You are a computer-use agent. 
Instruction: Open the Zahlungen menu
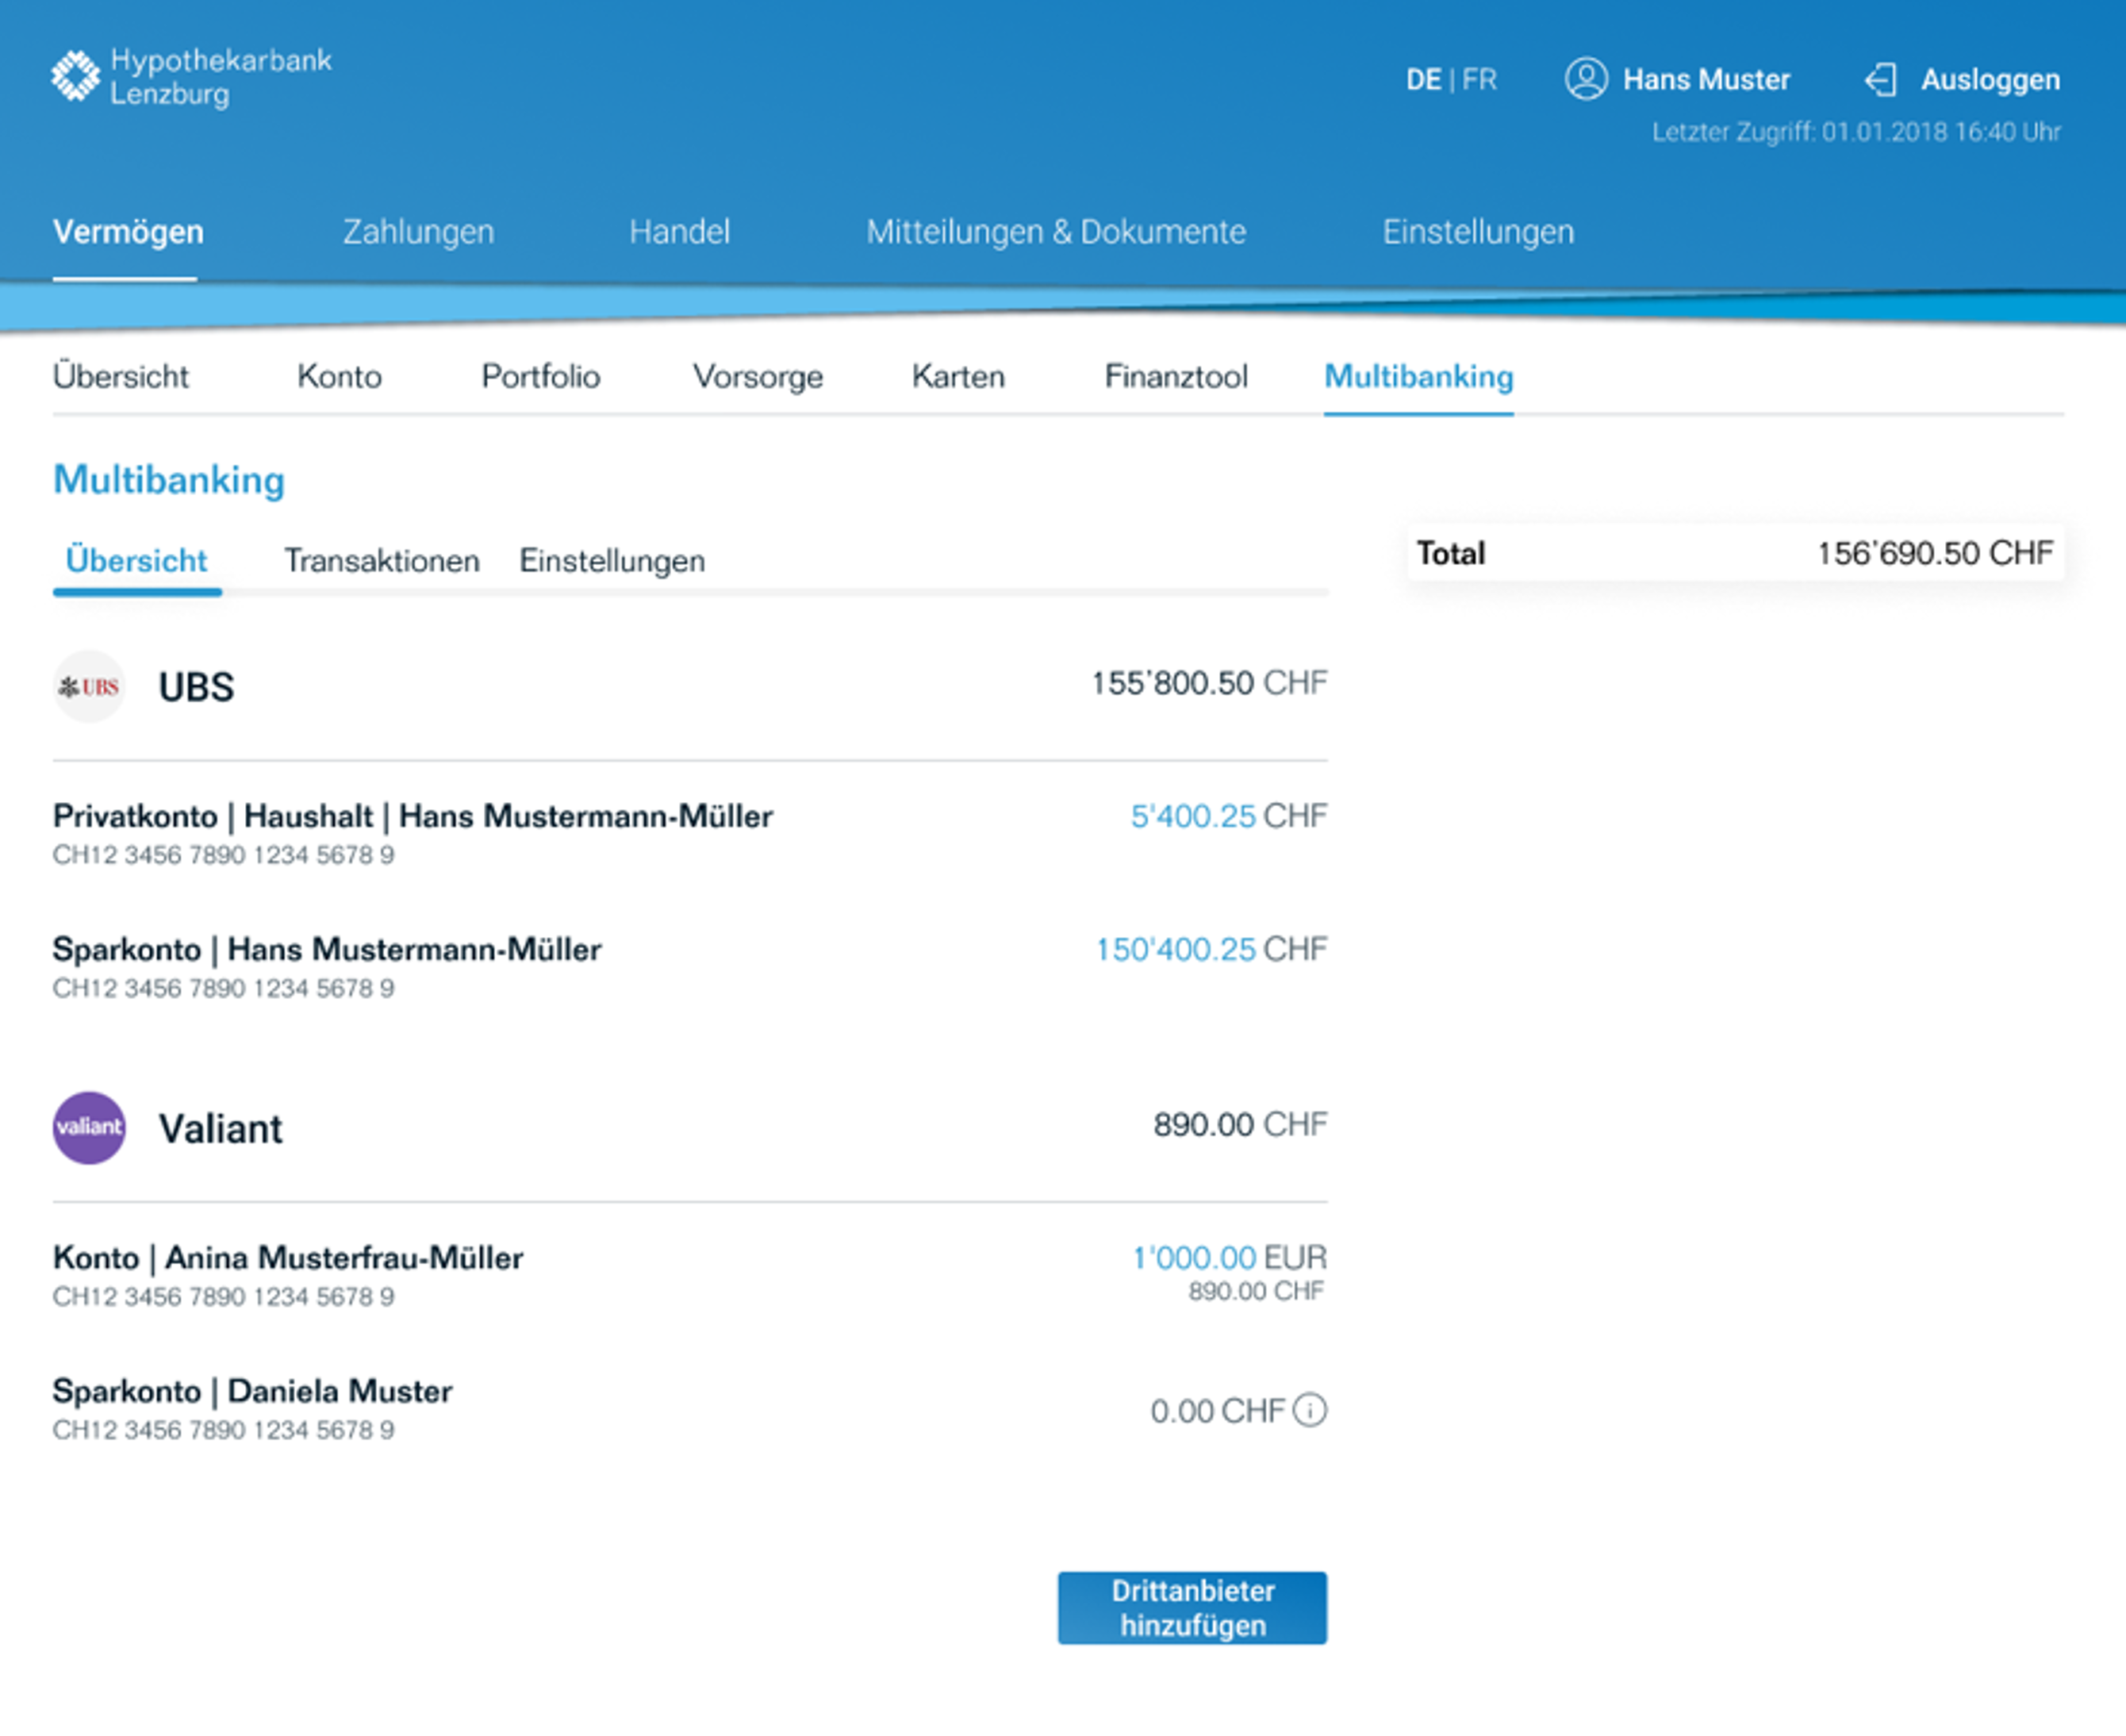(x=419, y=231)
